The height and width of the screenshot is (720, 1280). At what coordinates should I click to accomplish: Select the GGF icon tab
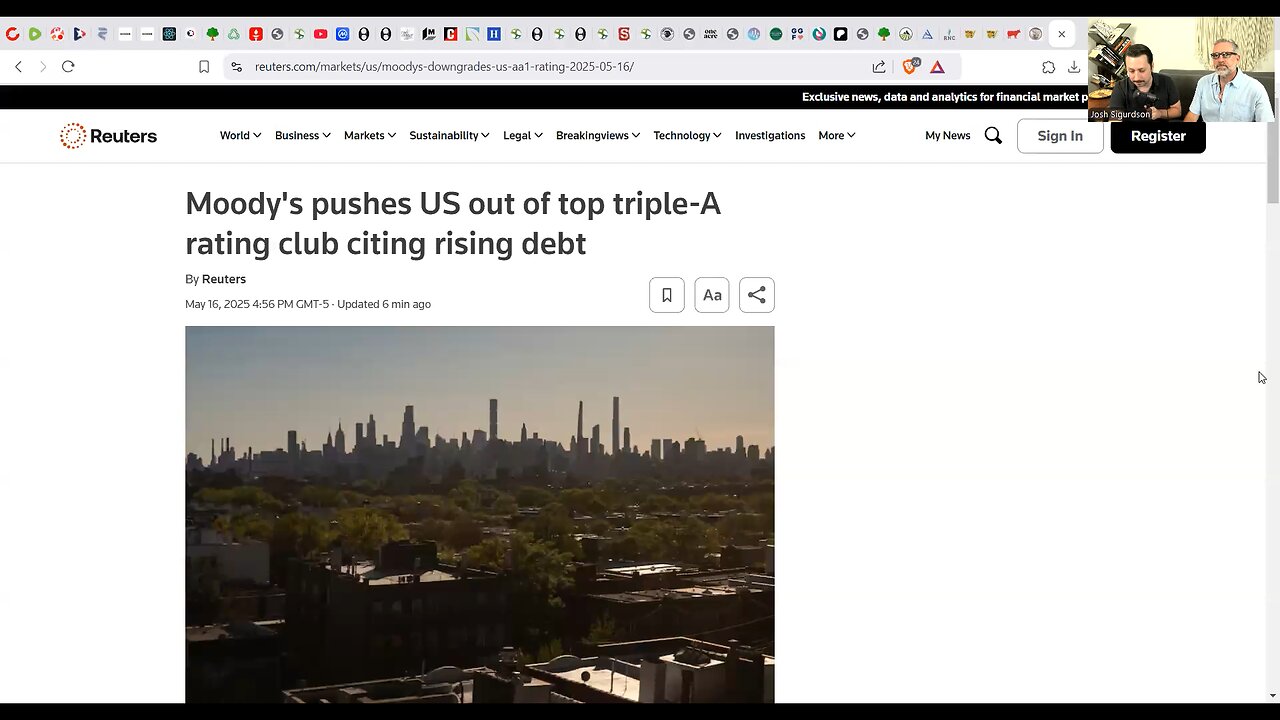(797, 34)
